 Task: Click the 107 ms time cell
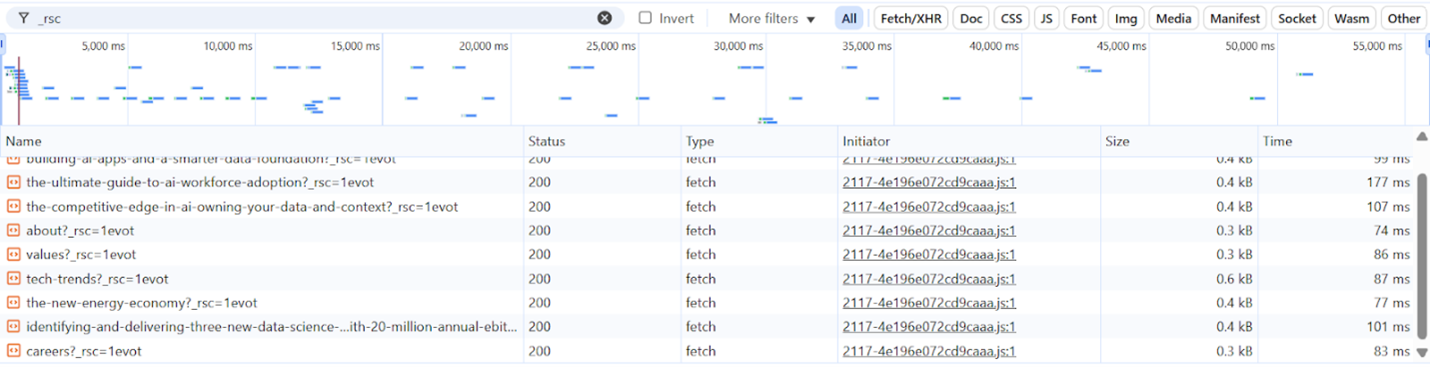point(1335,206)
